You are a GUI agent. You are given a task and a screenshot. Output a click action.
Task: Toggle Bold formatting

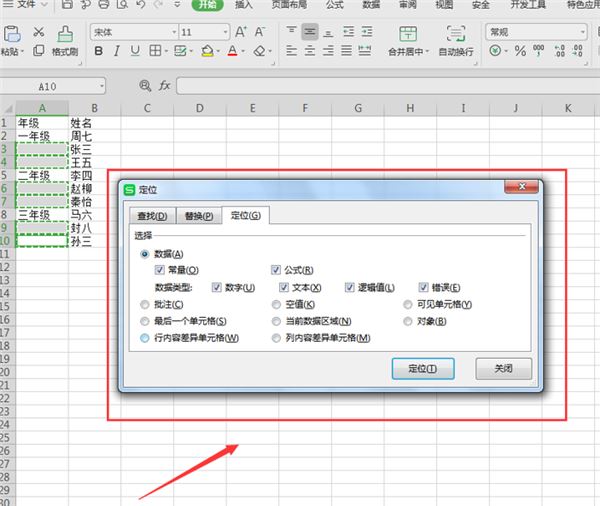[x=98, y=51]
